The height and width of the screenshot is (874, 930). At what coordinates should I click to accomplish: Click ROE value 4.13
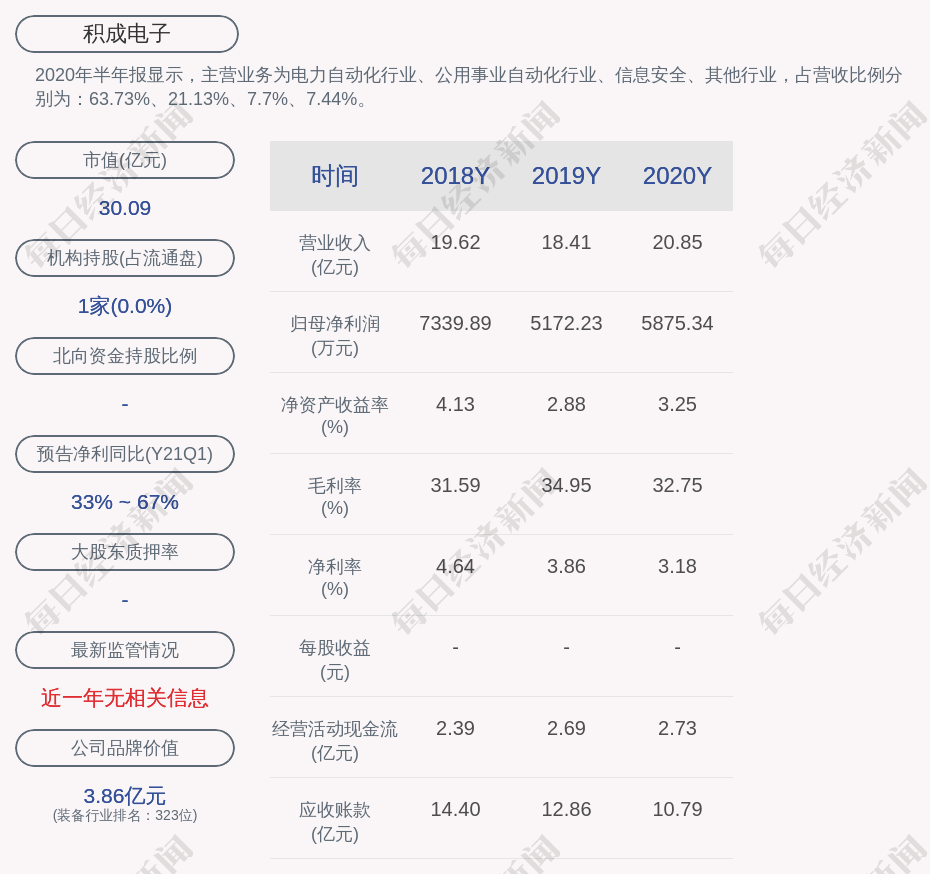(x=456, y=404)
